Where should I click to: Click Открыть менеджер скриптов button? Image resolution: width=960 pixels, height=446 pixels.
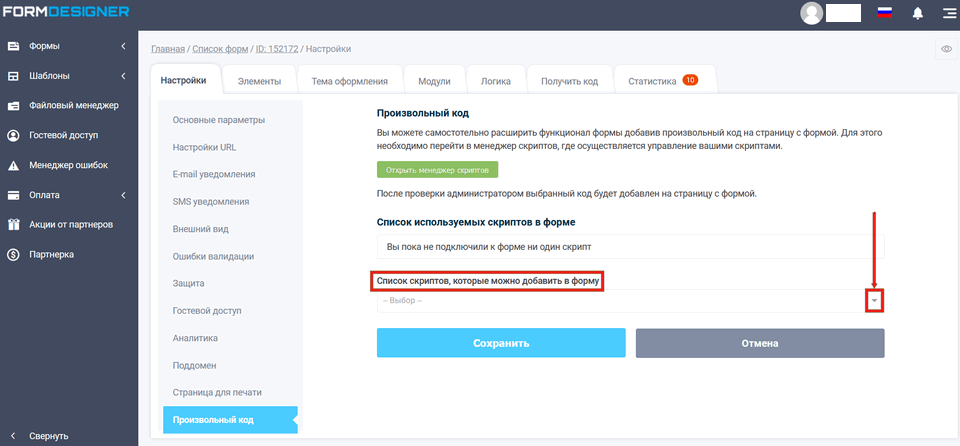point(438,170)
